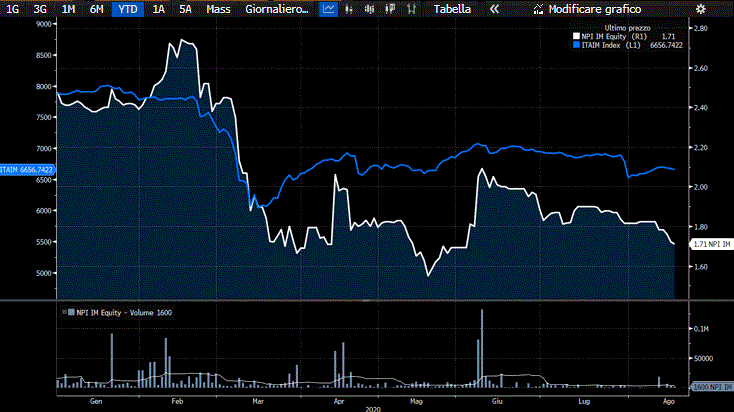Click the 50000 volume axis value
This screenshot has width=734, height=412.
pos(703,358)
